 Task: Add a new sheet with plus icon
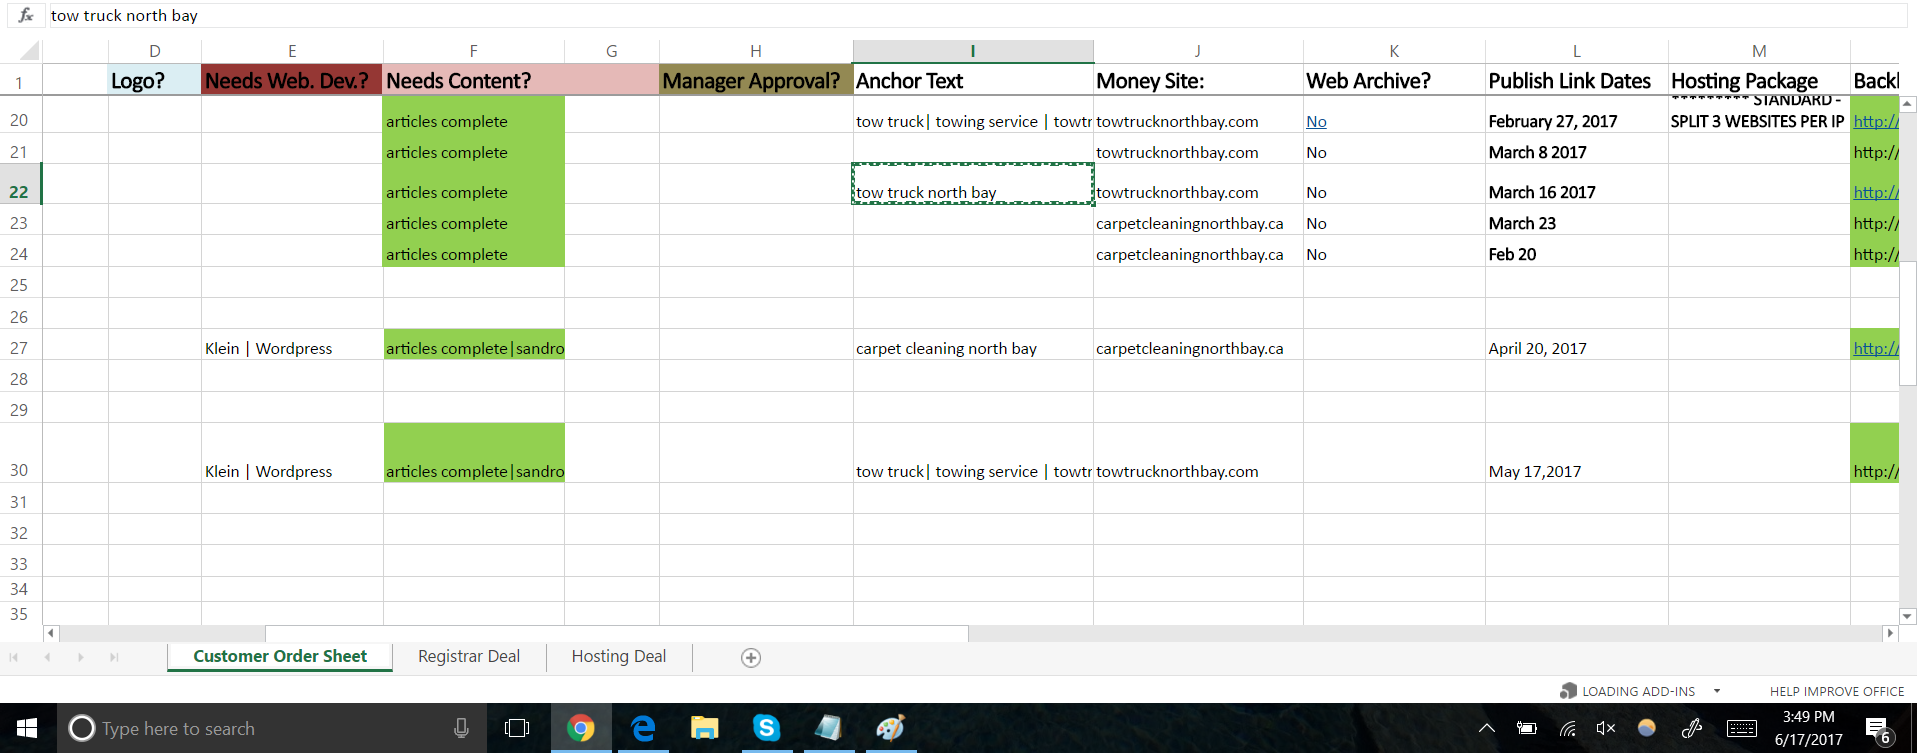coord(751,657)
